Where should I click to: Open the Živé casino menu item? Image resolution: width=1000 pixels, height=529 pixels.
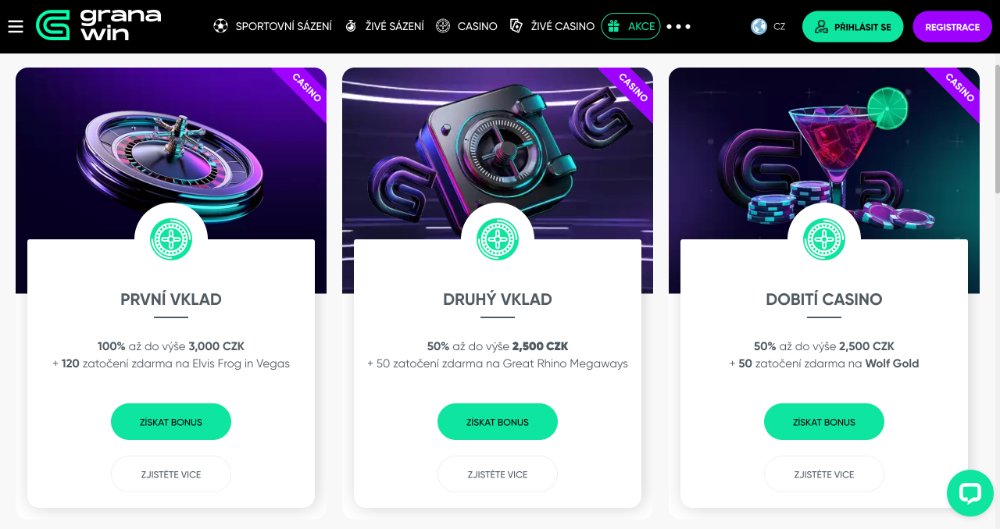coord(562,26)
